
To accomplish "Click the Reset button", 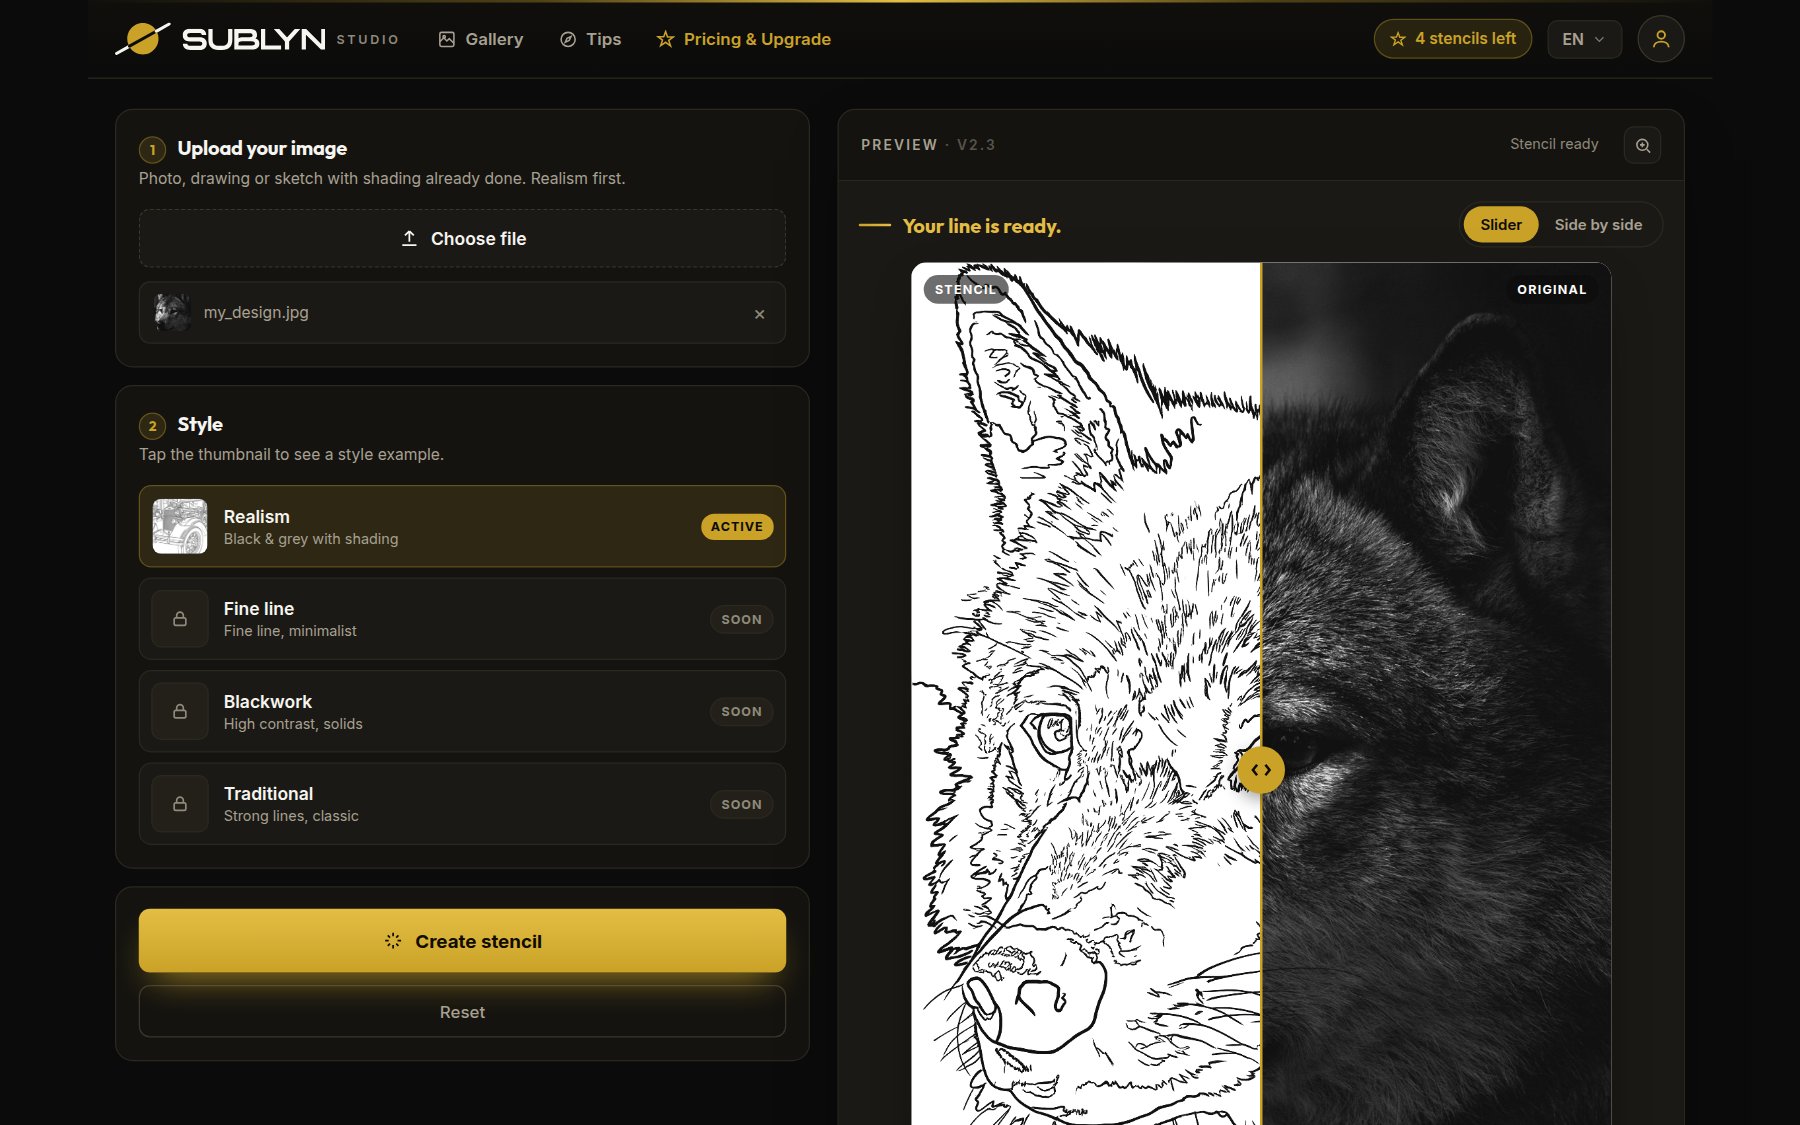I will [462, 1012].
